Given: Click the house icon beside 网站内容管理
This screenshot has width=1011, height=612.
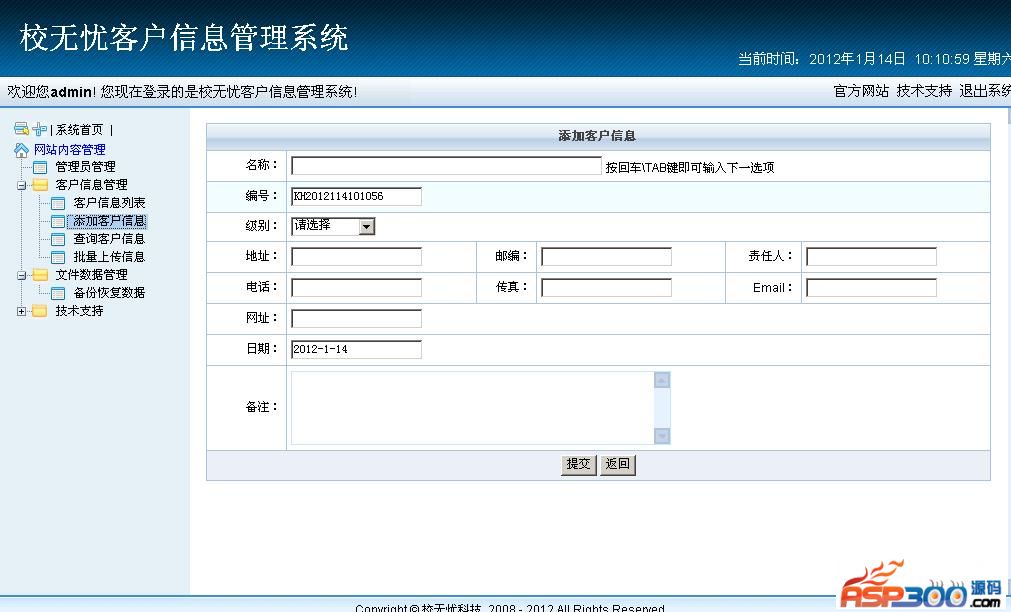Looking at the screenshot, I should click(21, 150).
